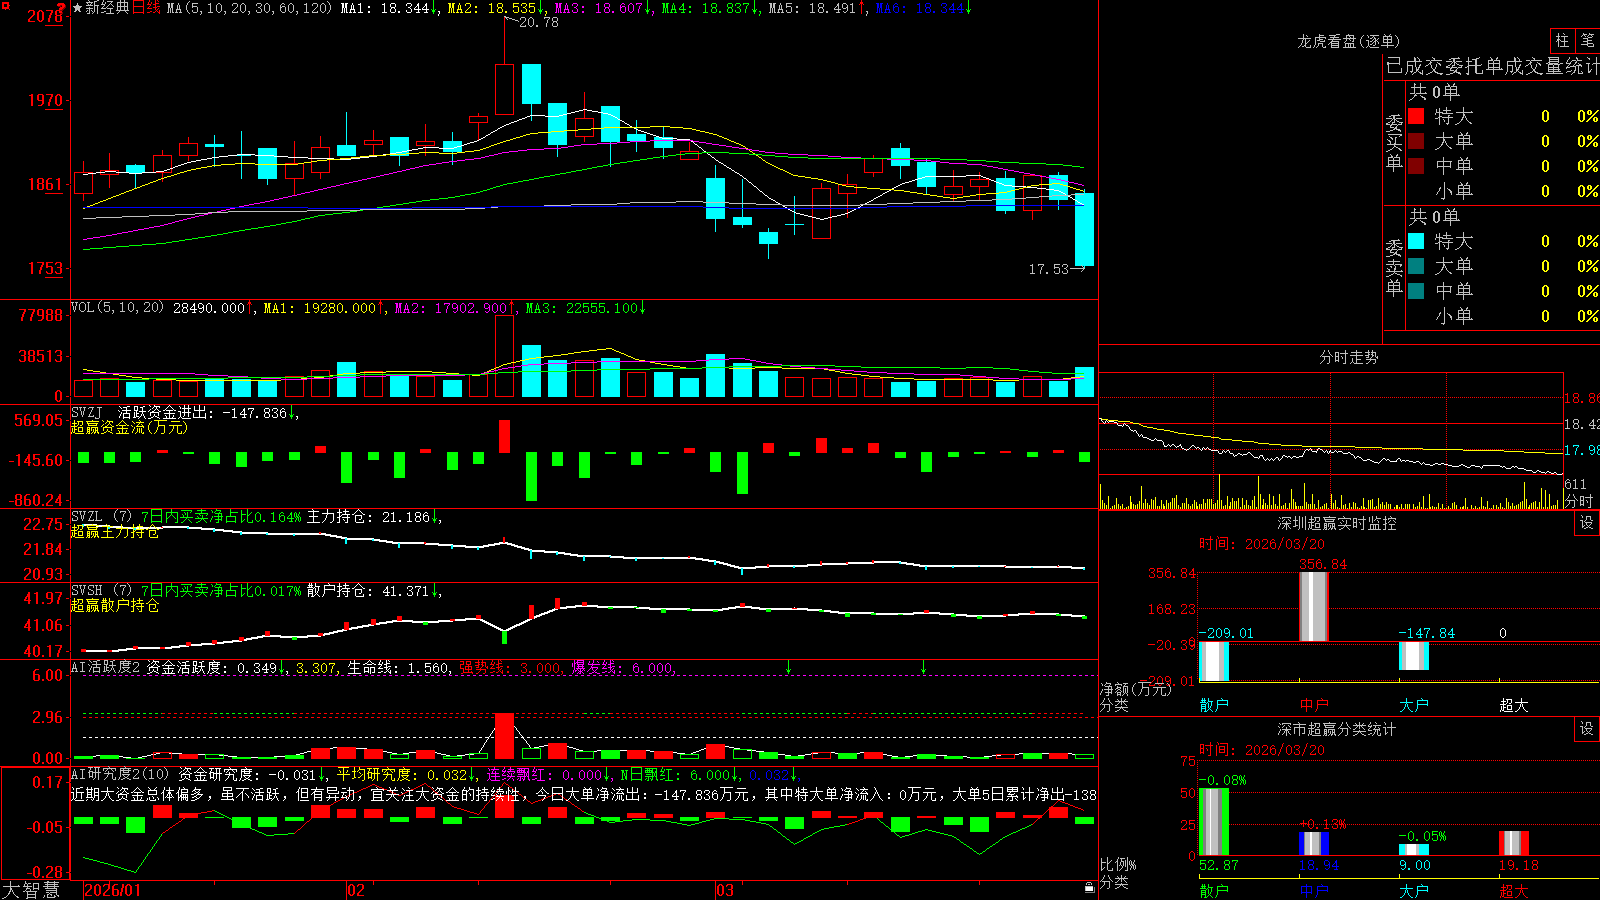This screenshot has height=900, width=1600.
Task: Open 设 settings for 深市超赢分类统计
Action: pos(1587,729)
